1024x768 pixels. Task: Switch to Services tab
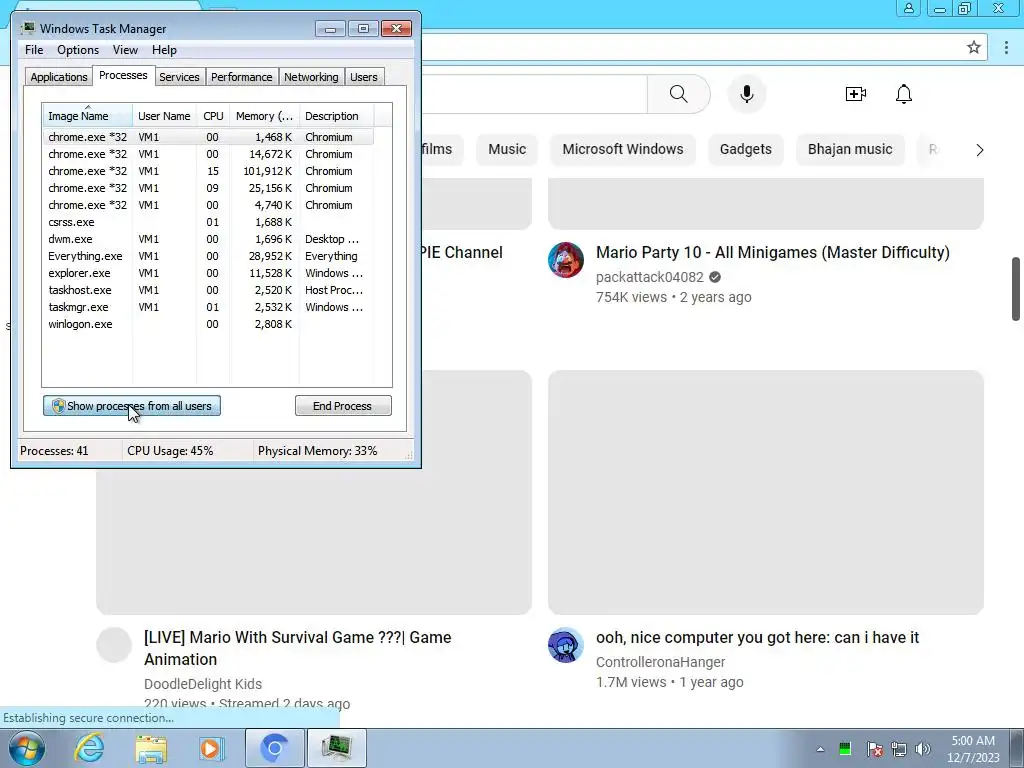(x=179, y=77)
